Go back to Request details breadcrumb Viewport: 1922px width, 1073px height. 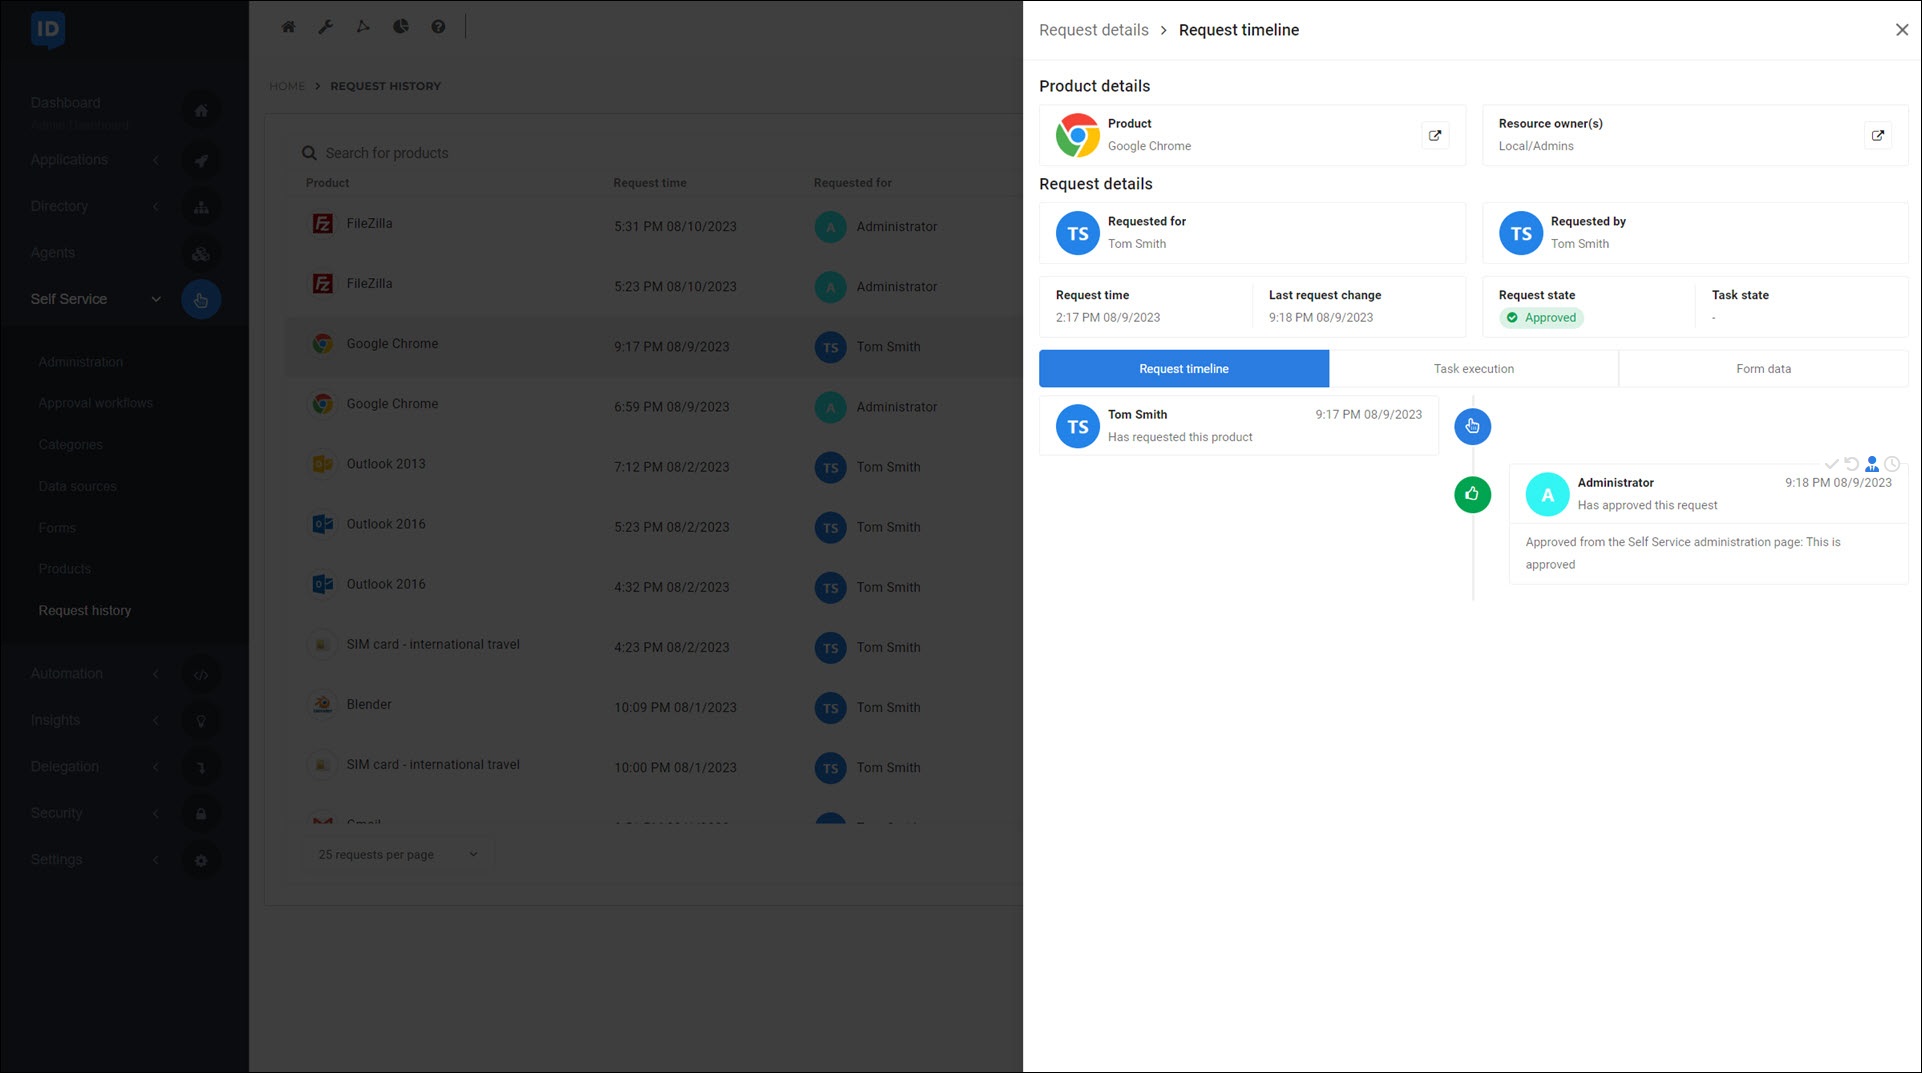point(1093,30)
